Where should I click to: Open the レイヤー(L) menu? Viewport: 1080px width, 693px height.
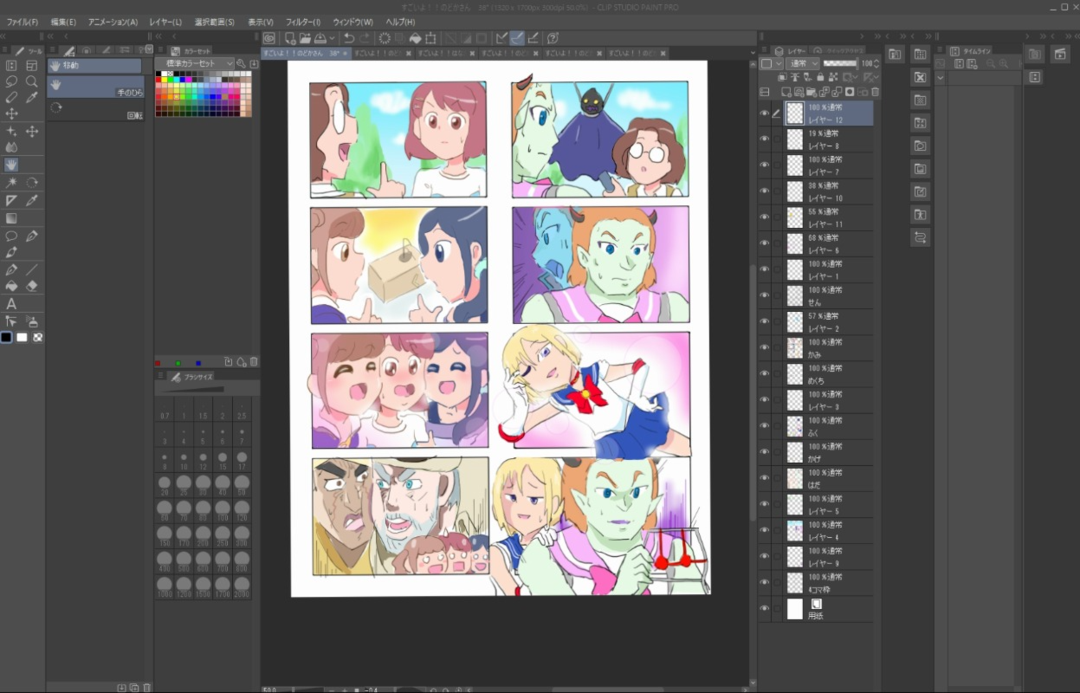(x=165, y=22)
